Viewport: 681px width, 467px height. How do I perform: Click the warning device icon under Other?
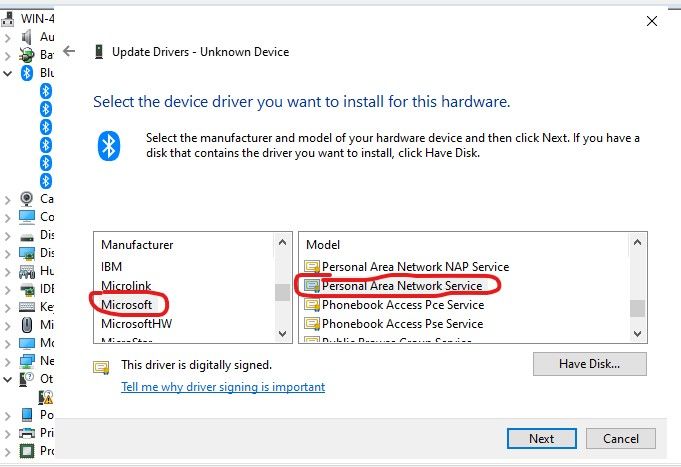[45, 397]
